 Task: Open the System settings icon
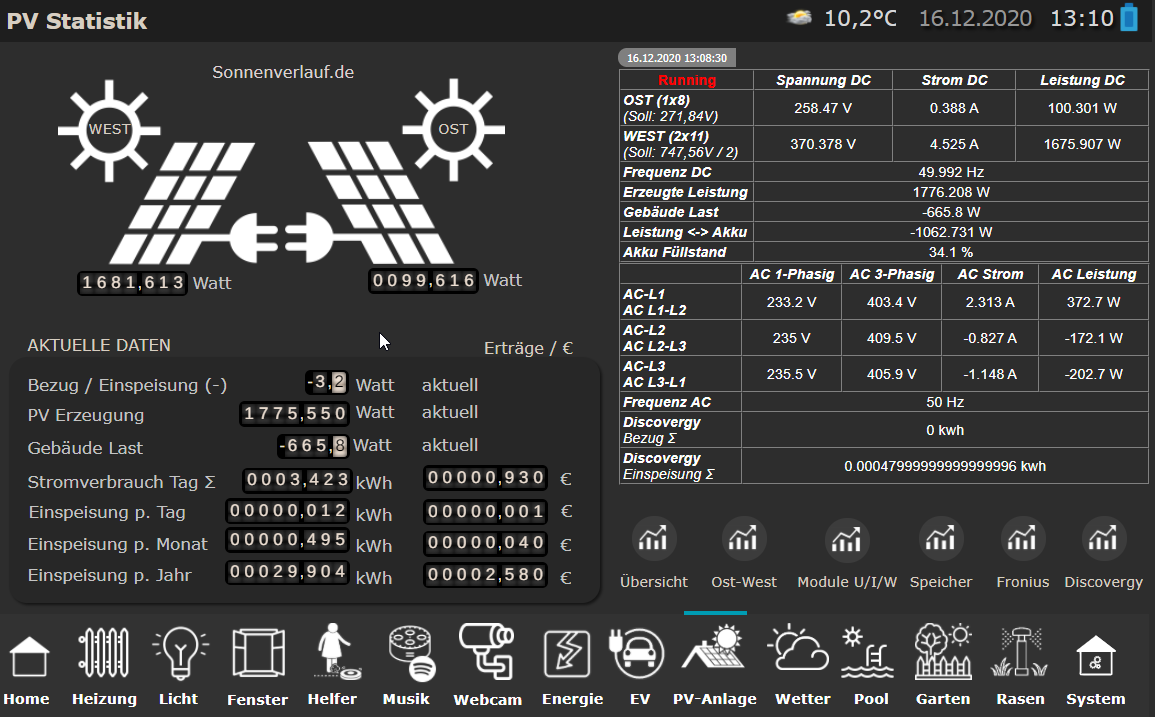pyautogui.click(x=1095, y=656)
